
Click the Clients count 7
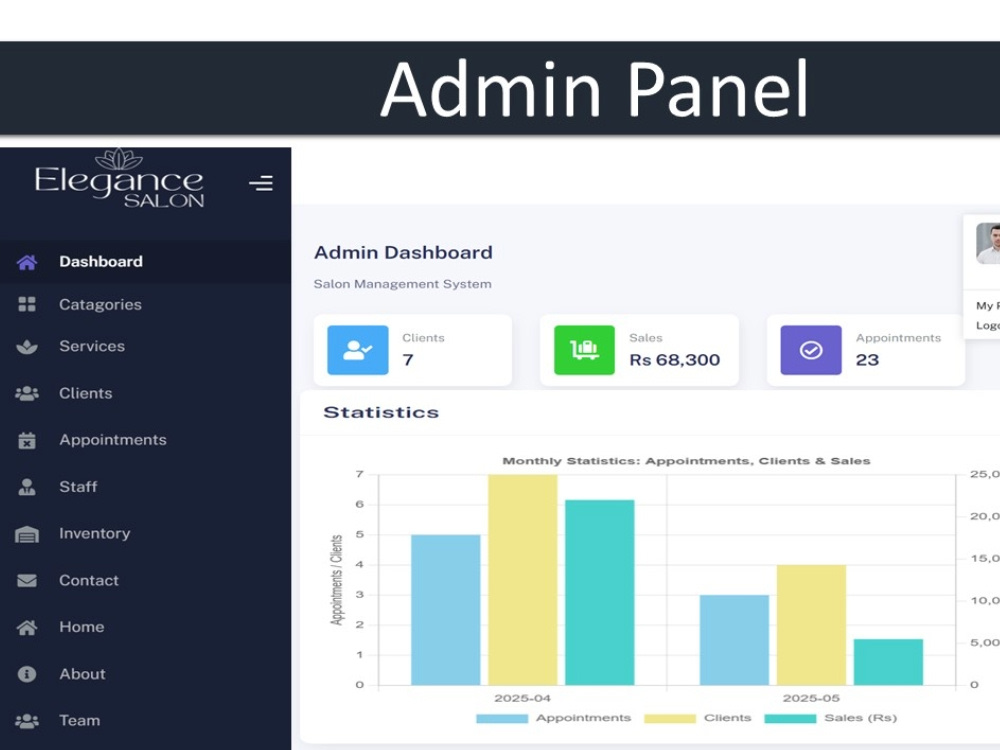(x=408, y=360)
